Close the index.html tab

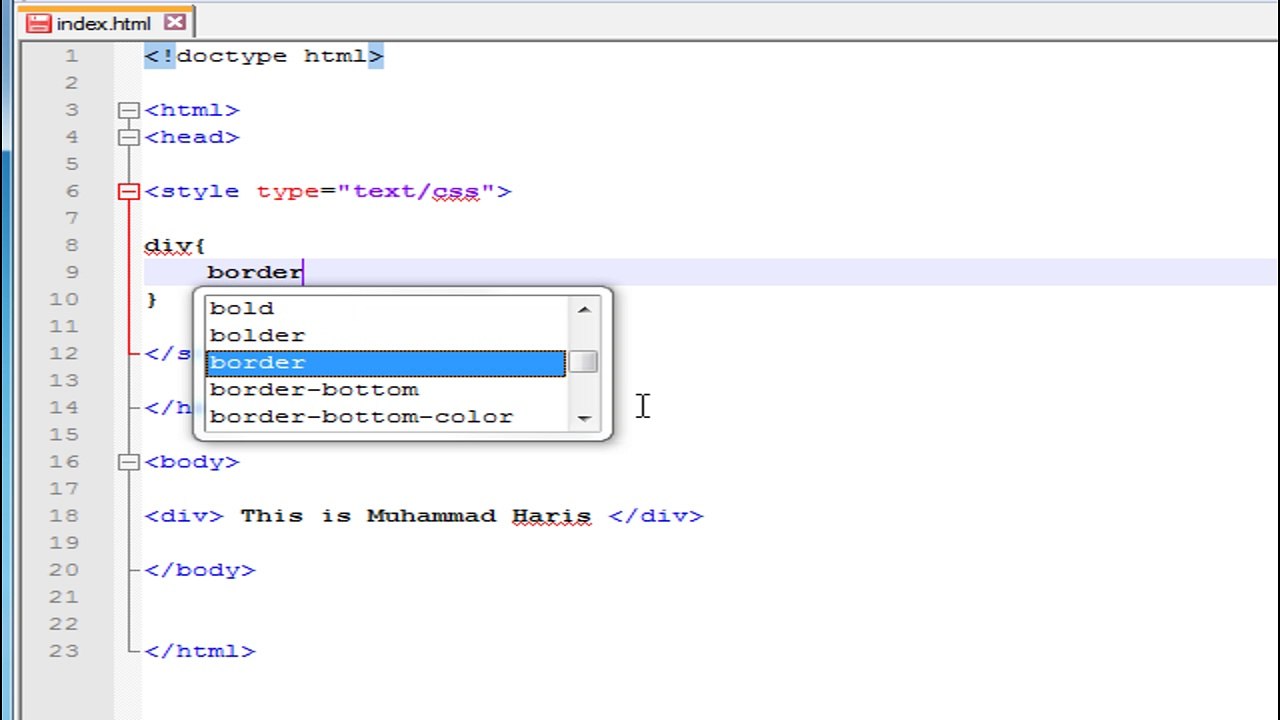[x=175, y=22]
